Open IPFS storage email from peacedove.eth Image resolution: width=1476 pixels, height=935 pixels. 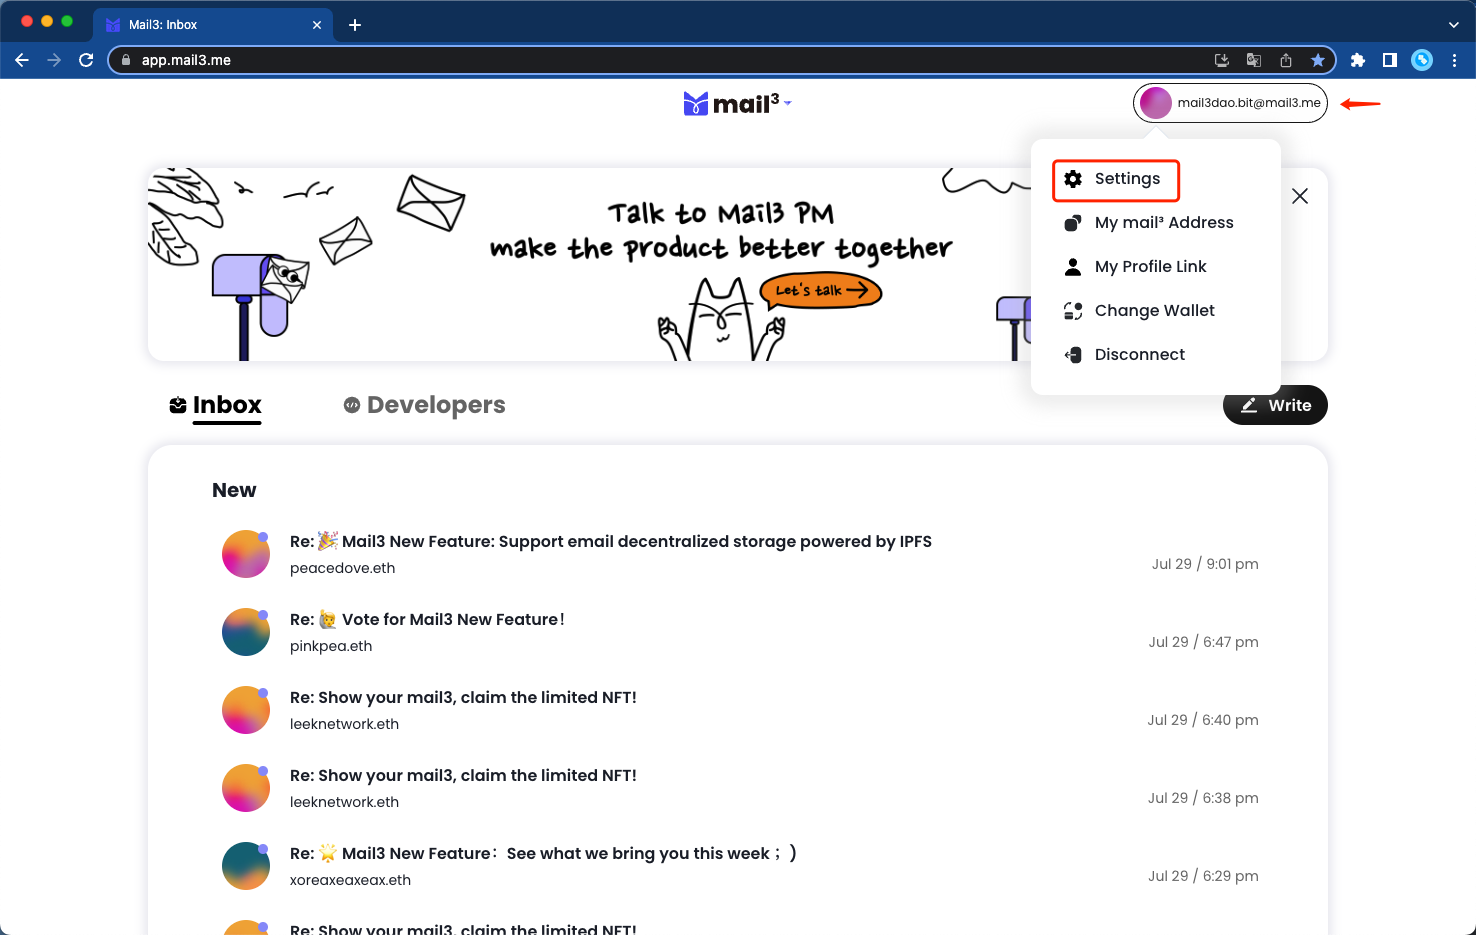[x=740, y=554]
